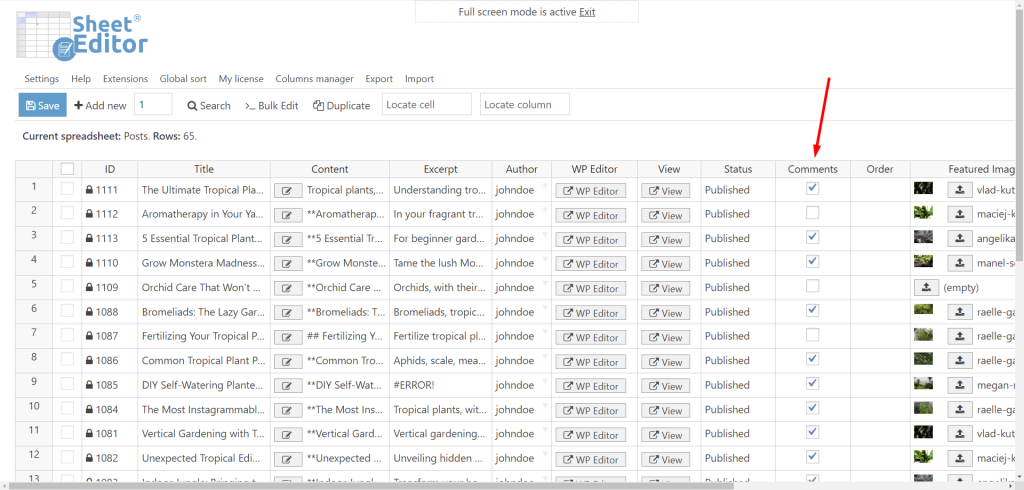Open author dropdown for post 1111
Screen dimensions: 1024x490
coord(543,186)
